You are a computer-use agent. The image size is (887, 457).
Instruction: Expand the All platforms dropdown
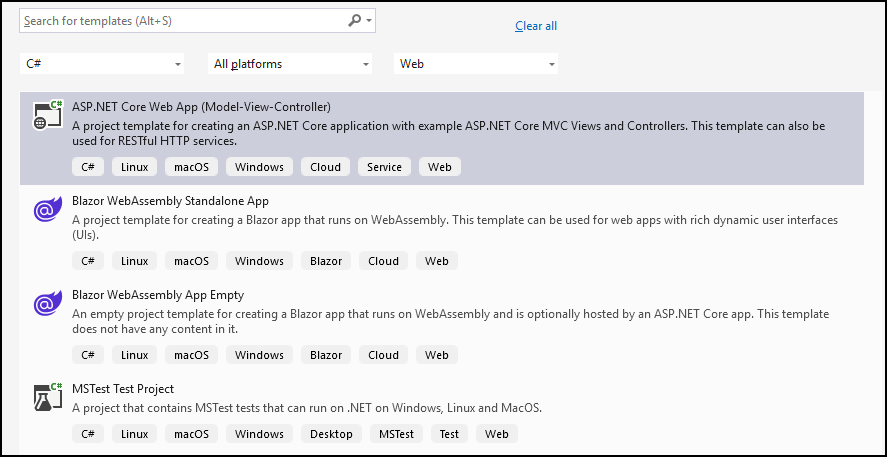click(290, 64)
